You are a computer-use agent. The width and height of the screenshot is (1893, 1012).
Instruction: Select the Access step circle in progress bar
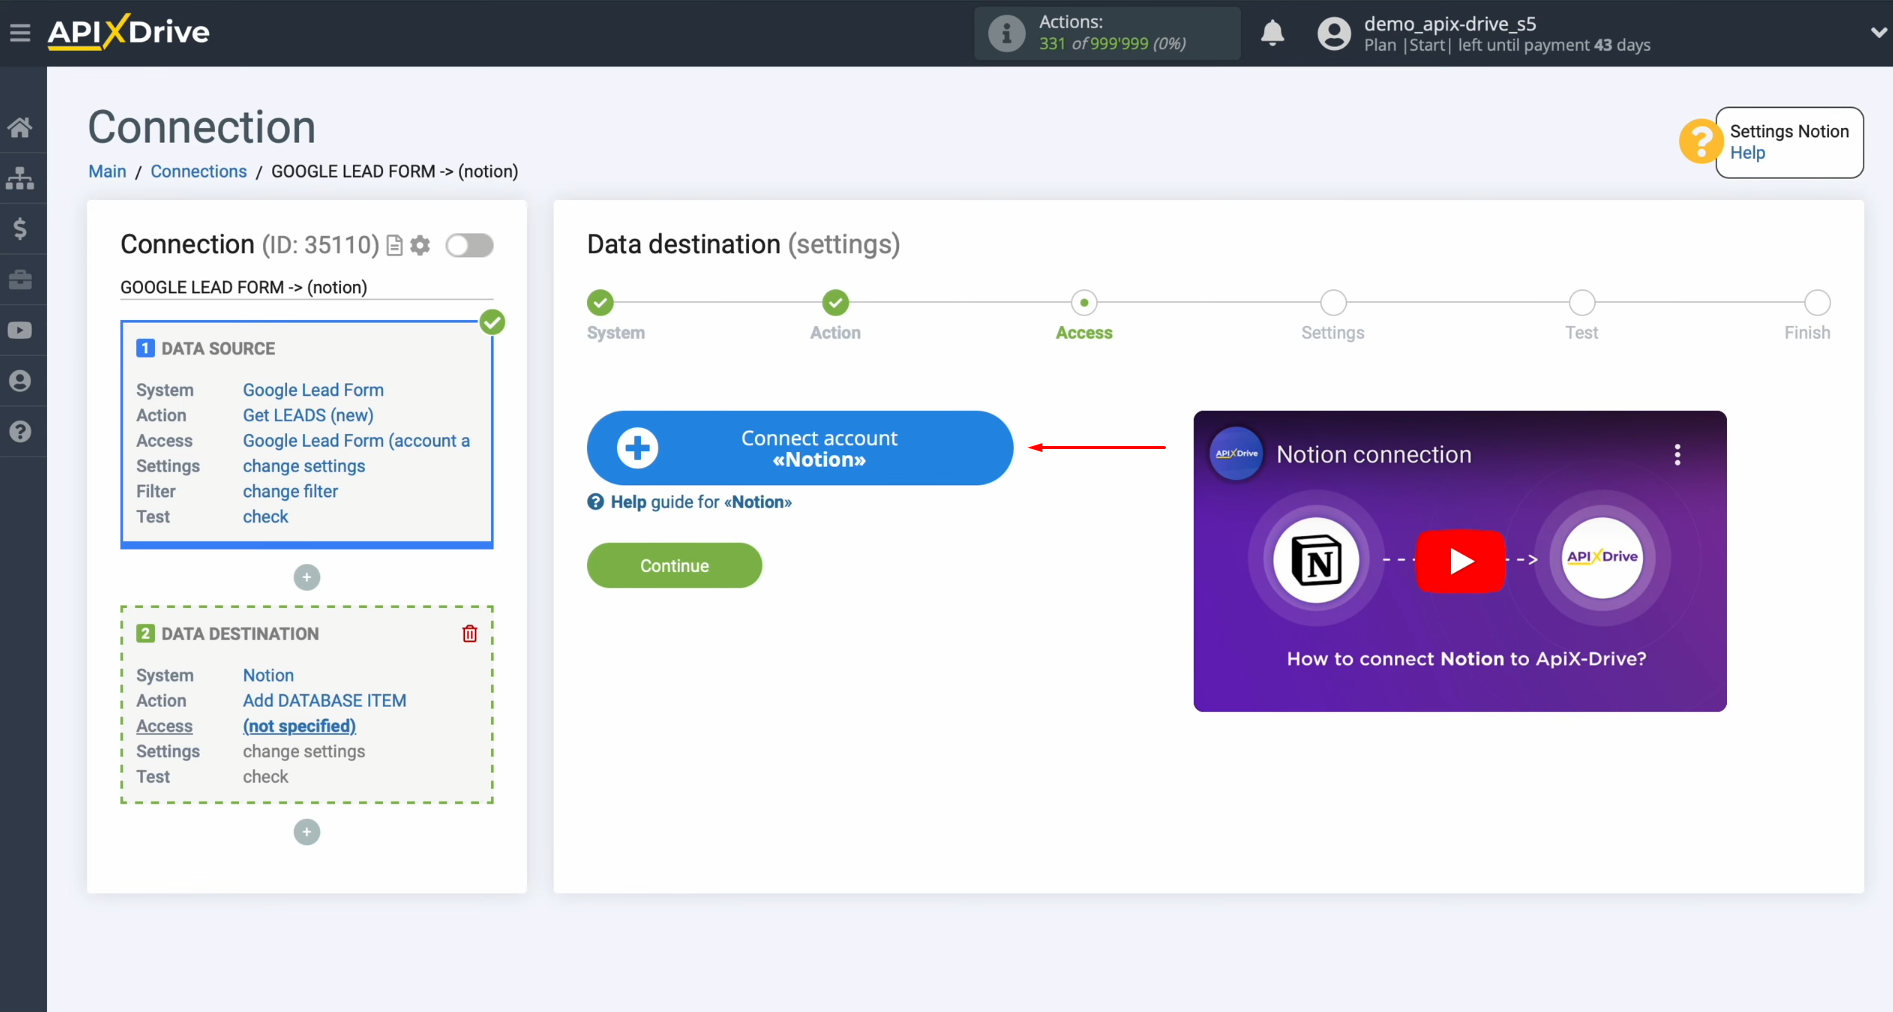[x=1084, y=302]
